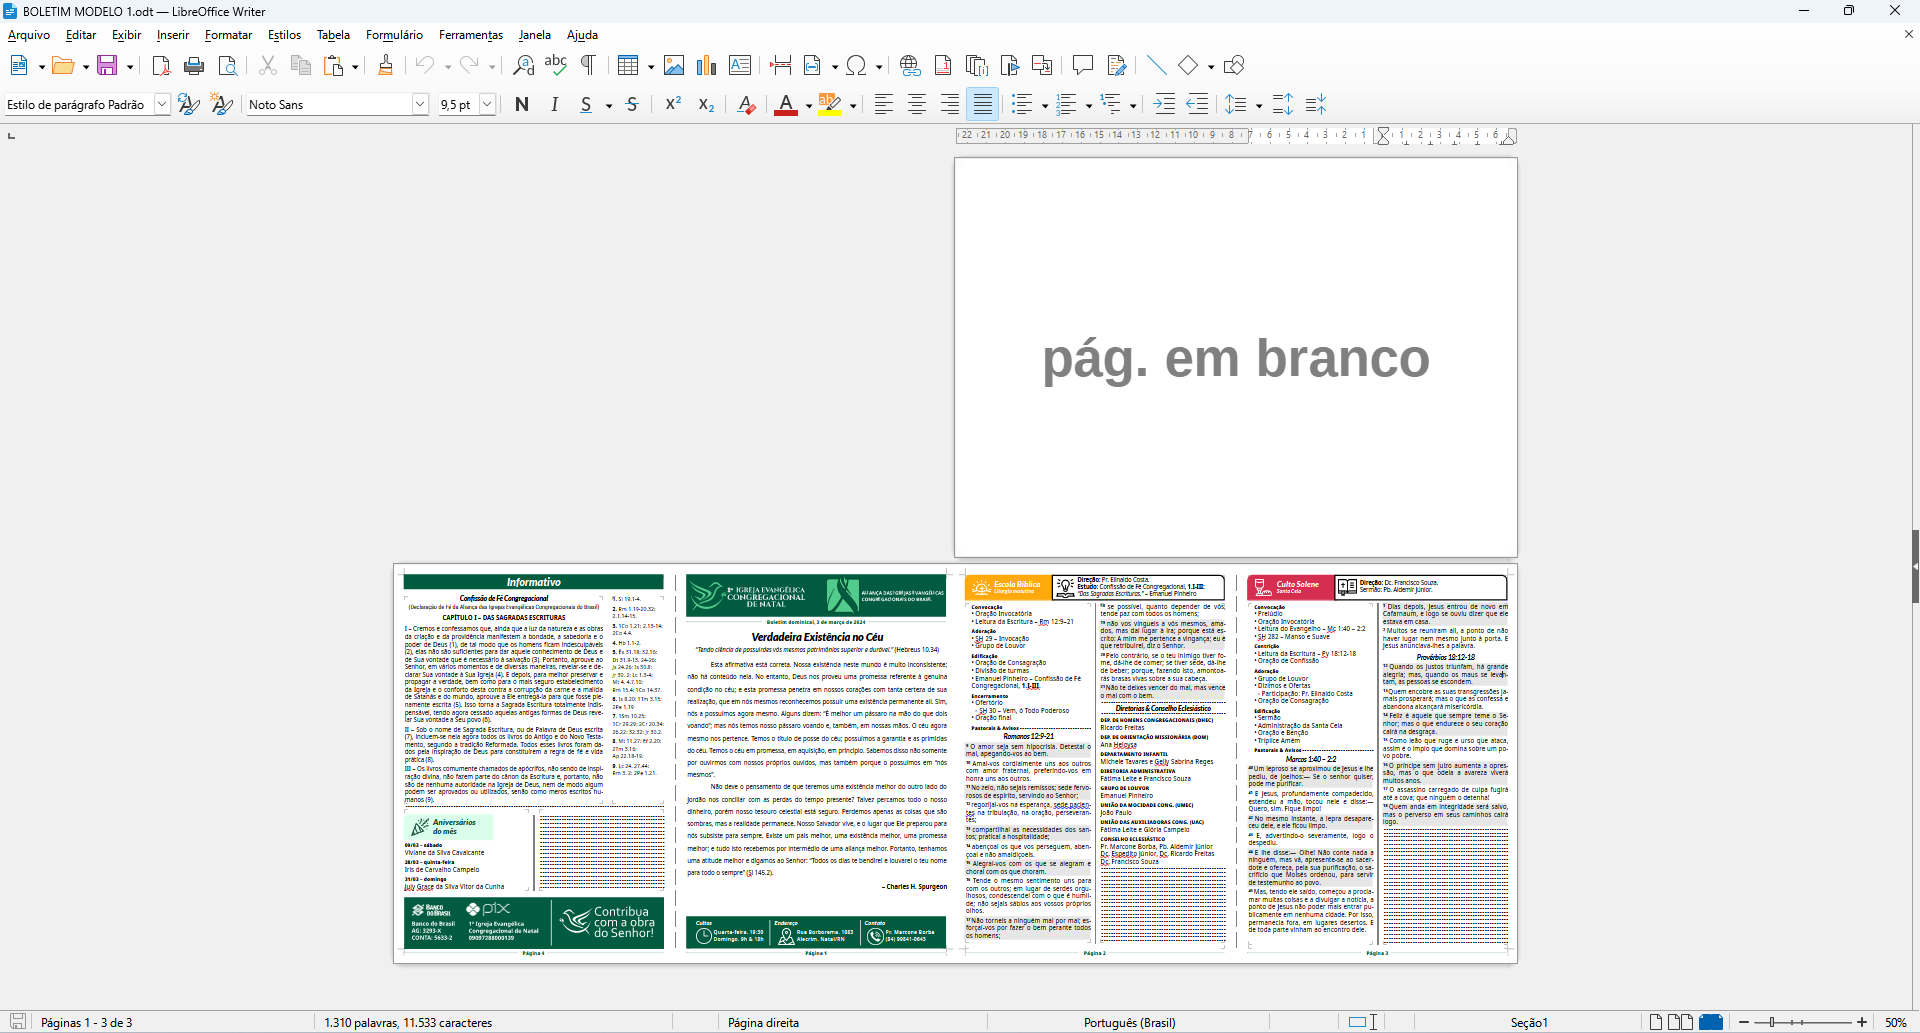Create new style from selection
The height and width of the screenshot is (1033, 1920).
tap(222, 104)
